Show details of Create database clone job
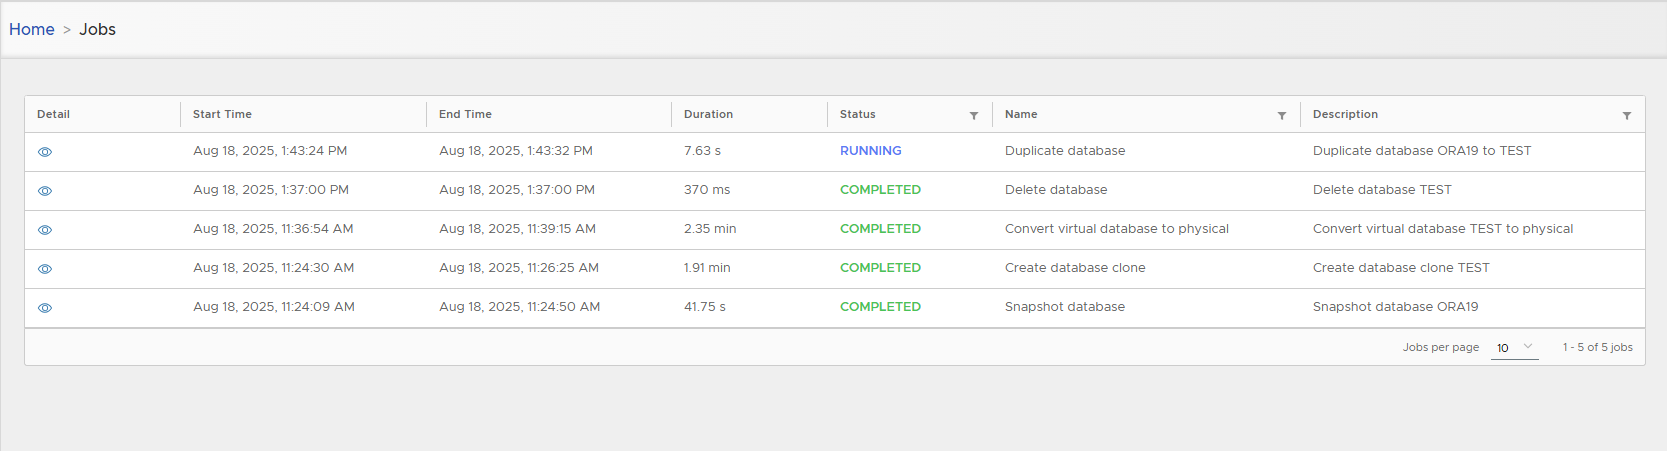The image size is (1667, 451). point(45,269)
